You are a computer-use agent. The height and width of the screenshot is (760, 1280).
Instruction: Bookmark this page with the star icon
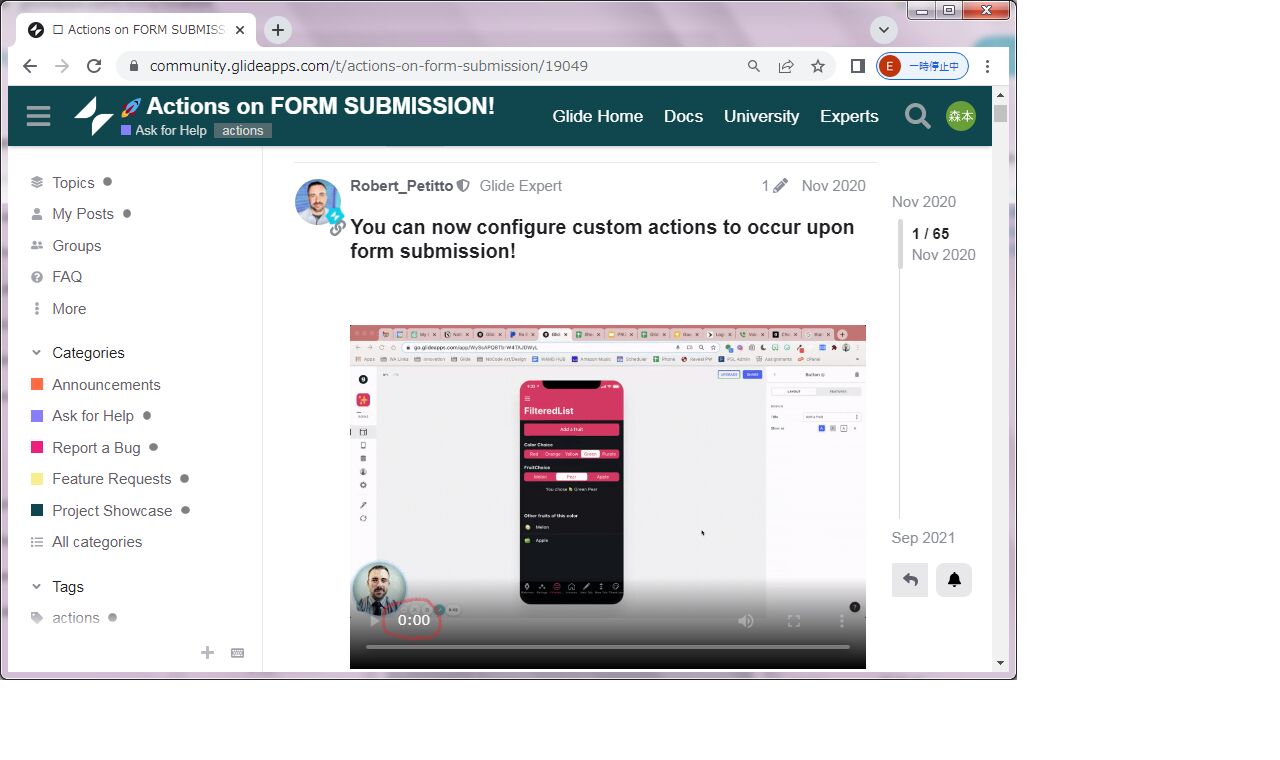click(818, 66)
